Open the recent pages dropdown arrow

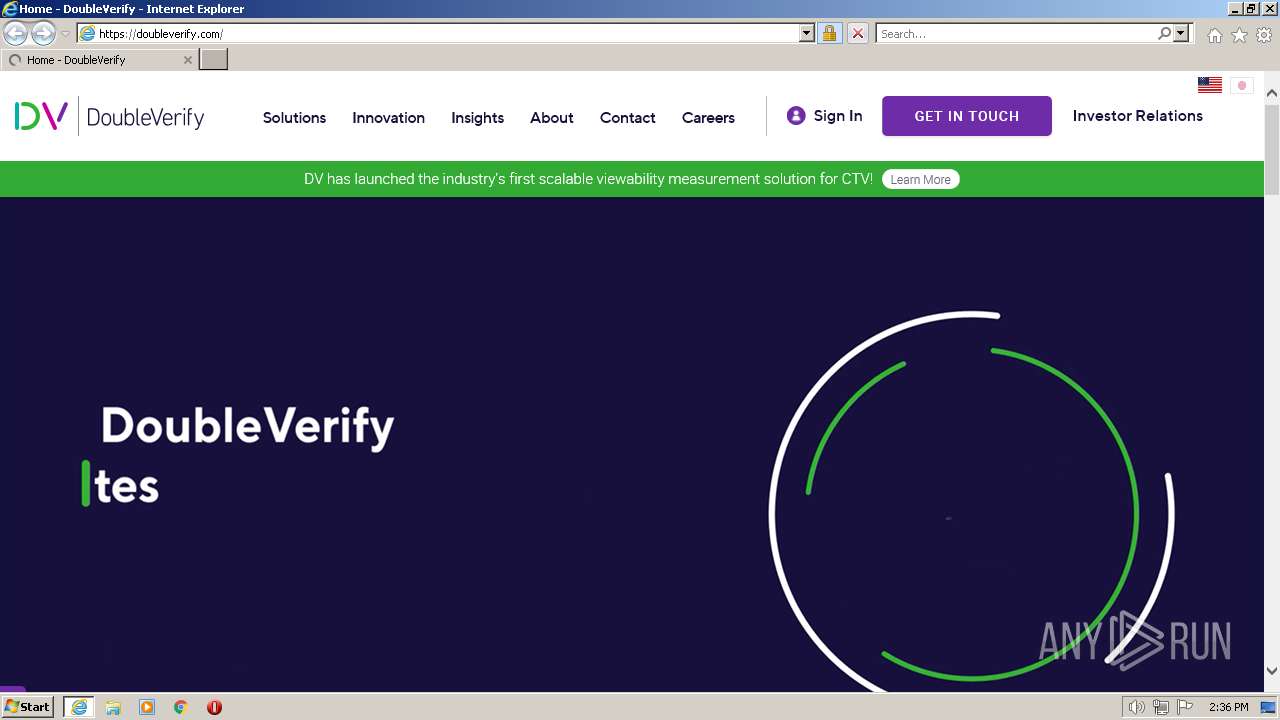(x=66, y=34)
